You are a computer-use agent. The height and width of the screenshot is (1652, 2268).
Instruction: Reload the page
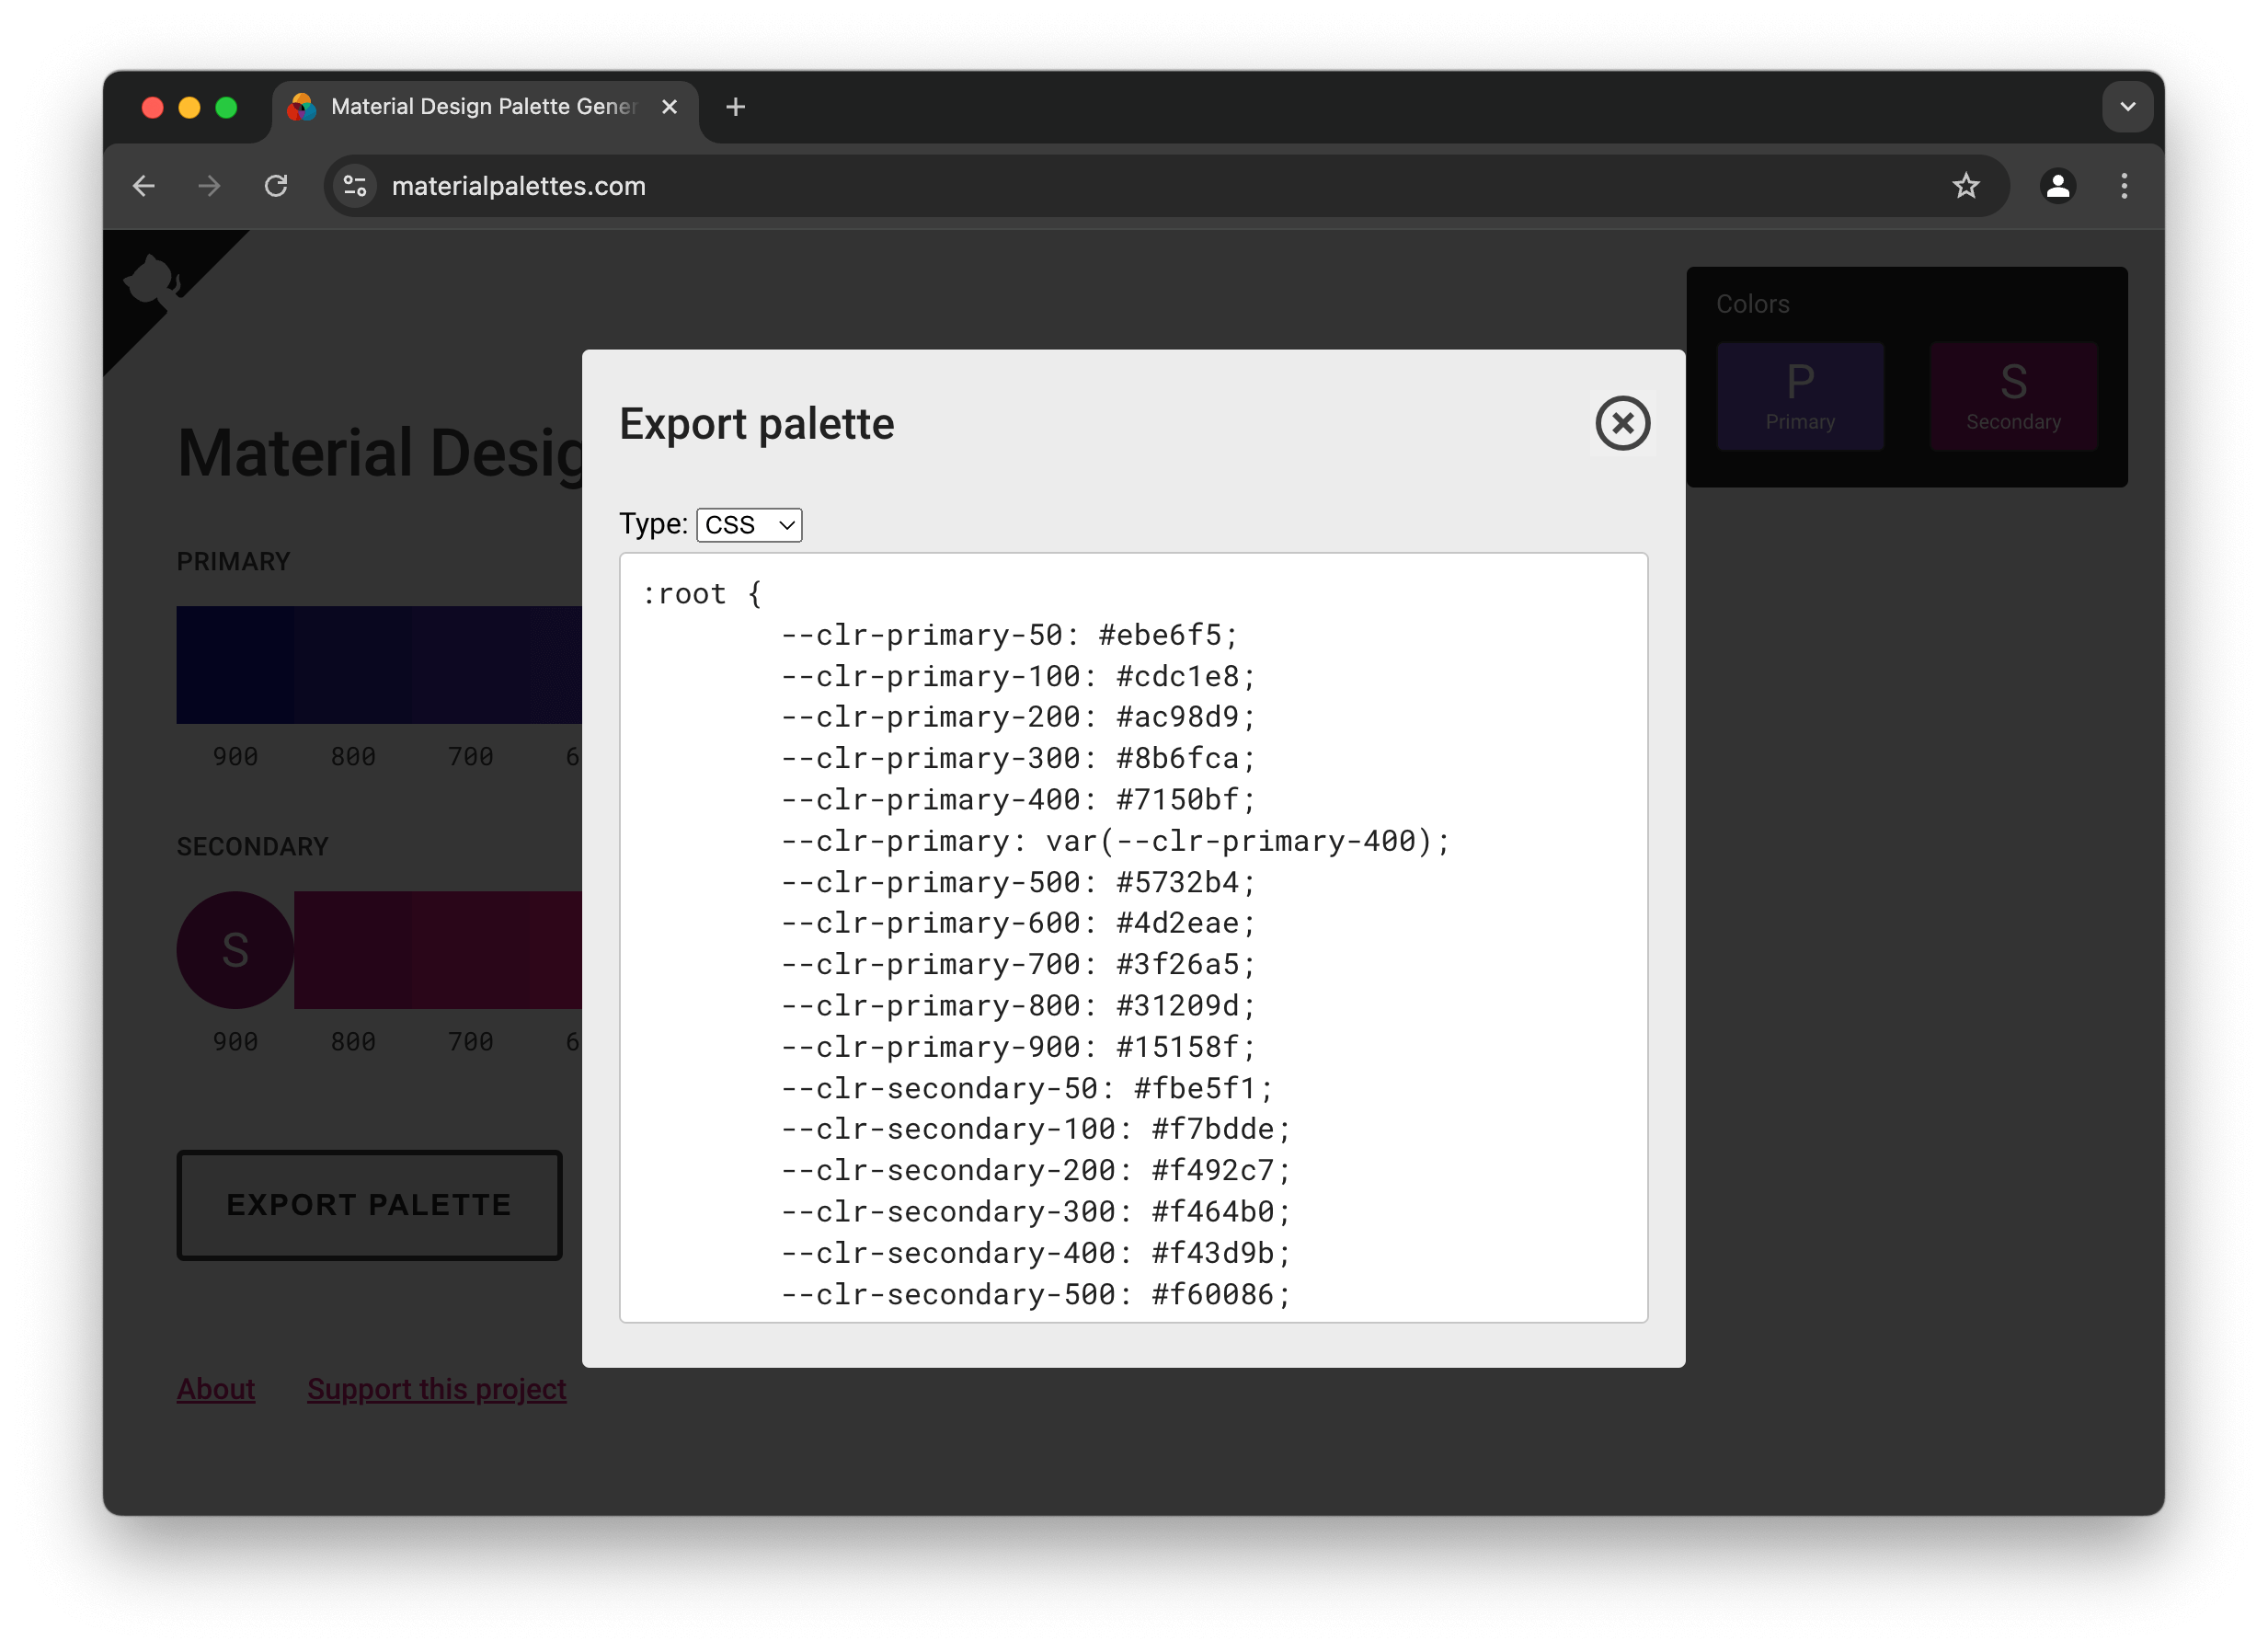(x=276, y=186)
